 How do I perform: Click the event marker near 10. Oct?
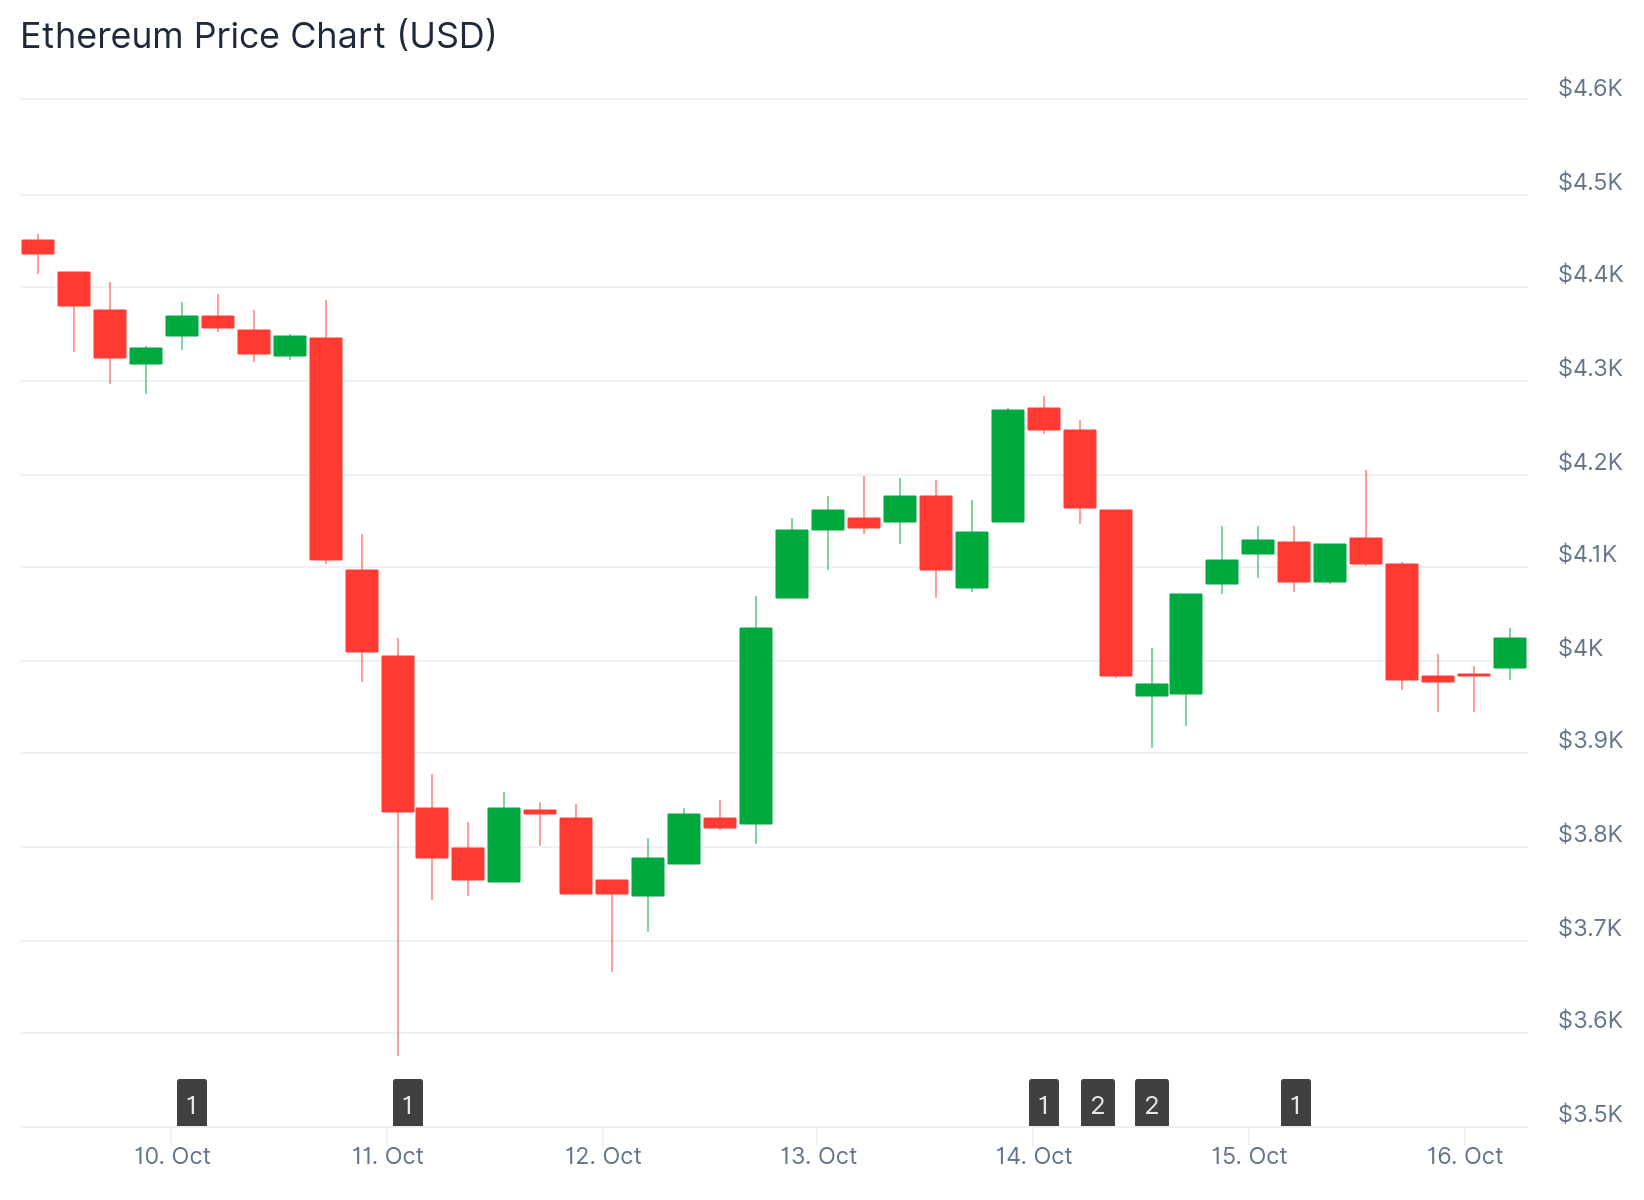pos(192,1104)
